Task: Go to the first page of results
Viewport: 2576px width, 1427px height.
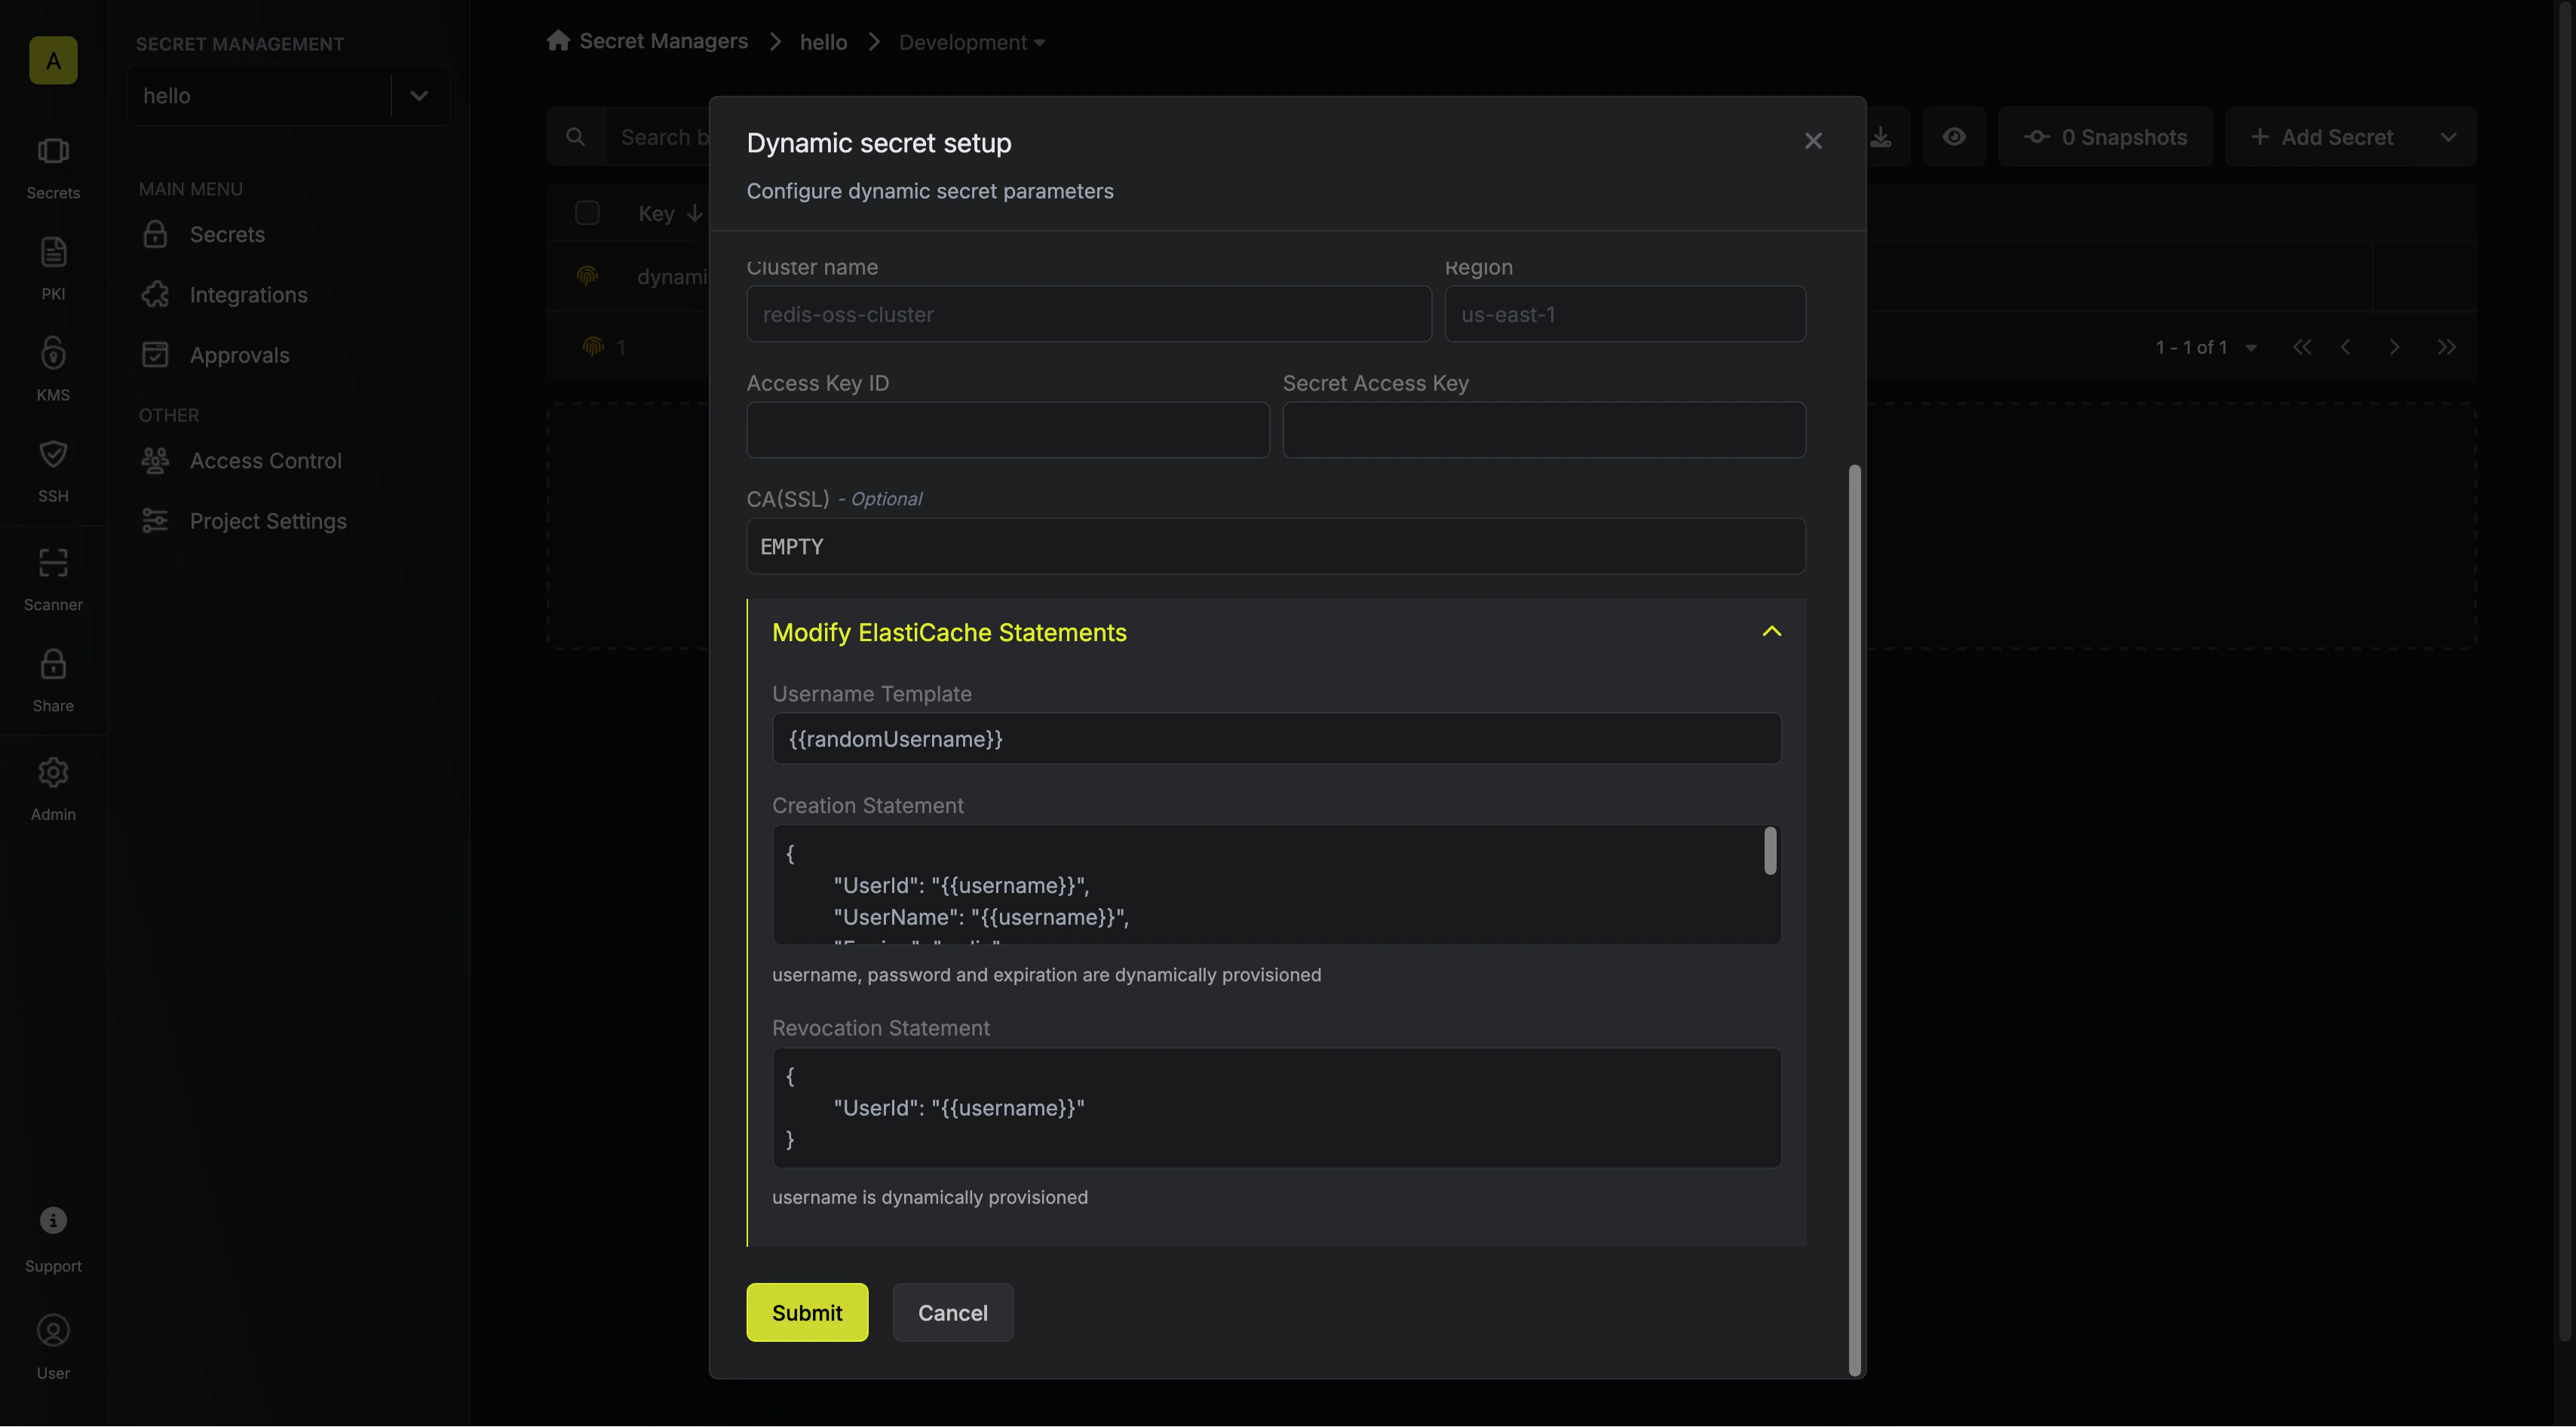Action: coord(2301,347)
